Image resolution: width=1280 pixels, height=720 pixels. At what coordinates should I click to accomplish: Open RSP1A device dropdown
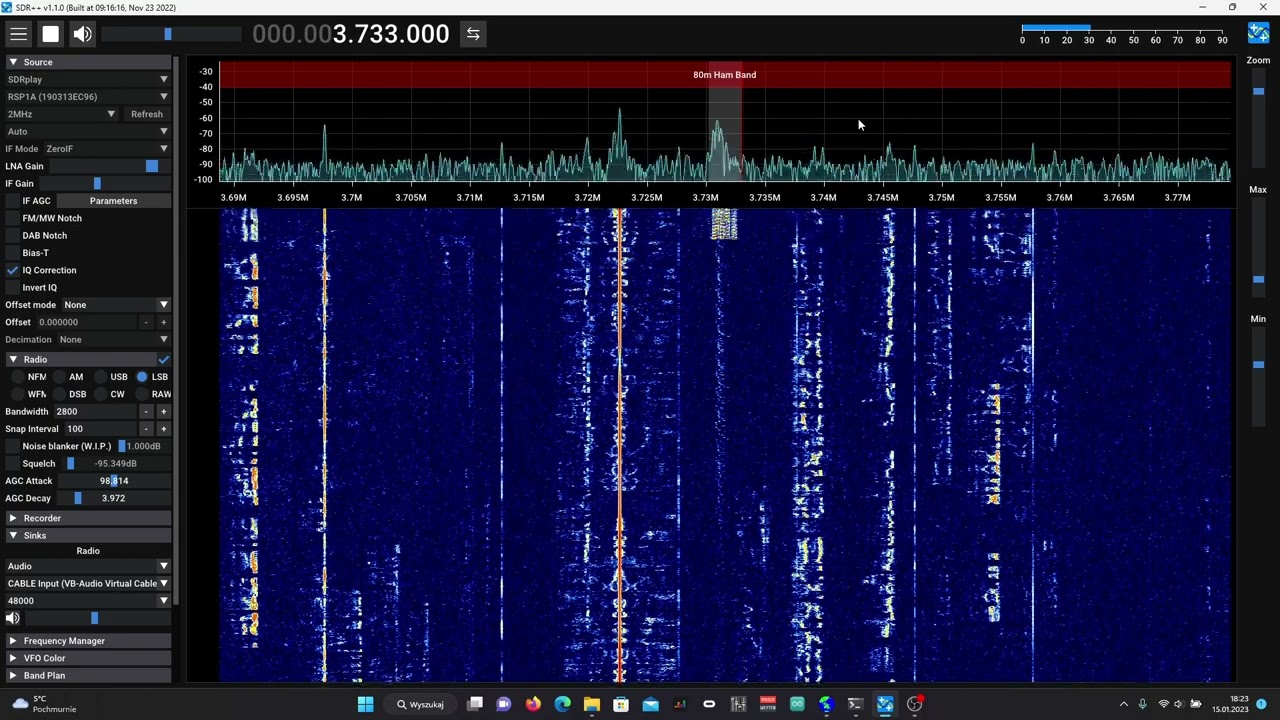click(88, 97)
